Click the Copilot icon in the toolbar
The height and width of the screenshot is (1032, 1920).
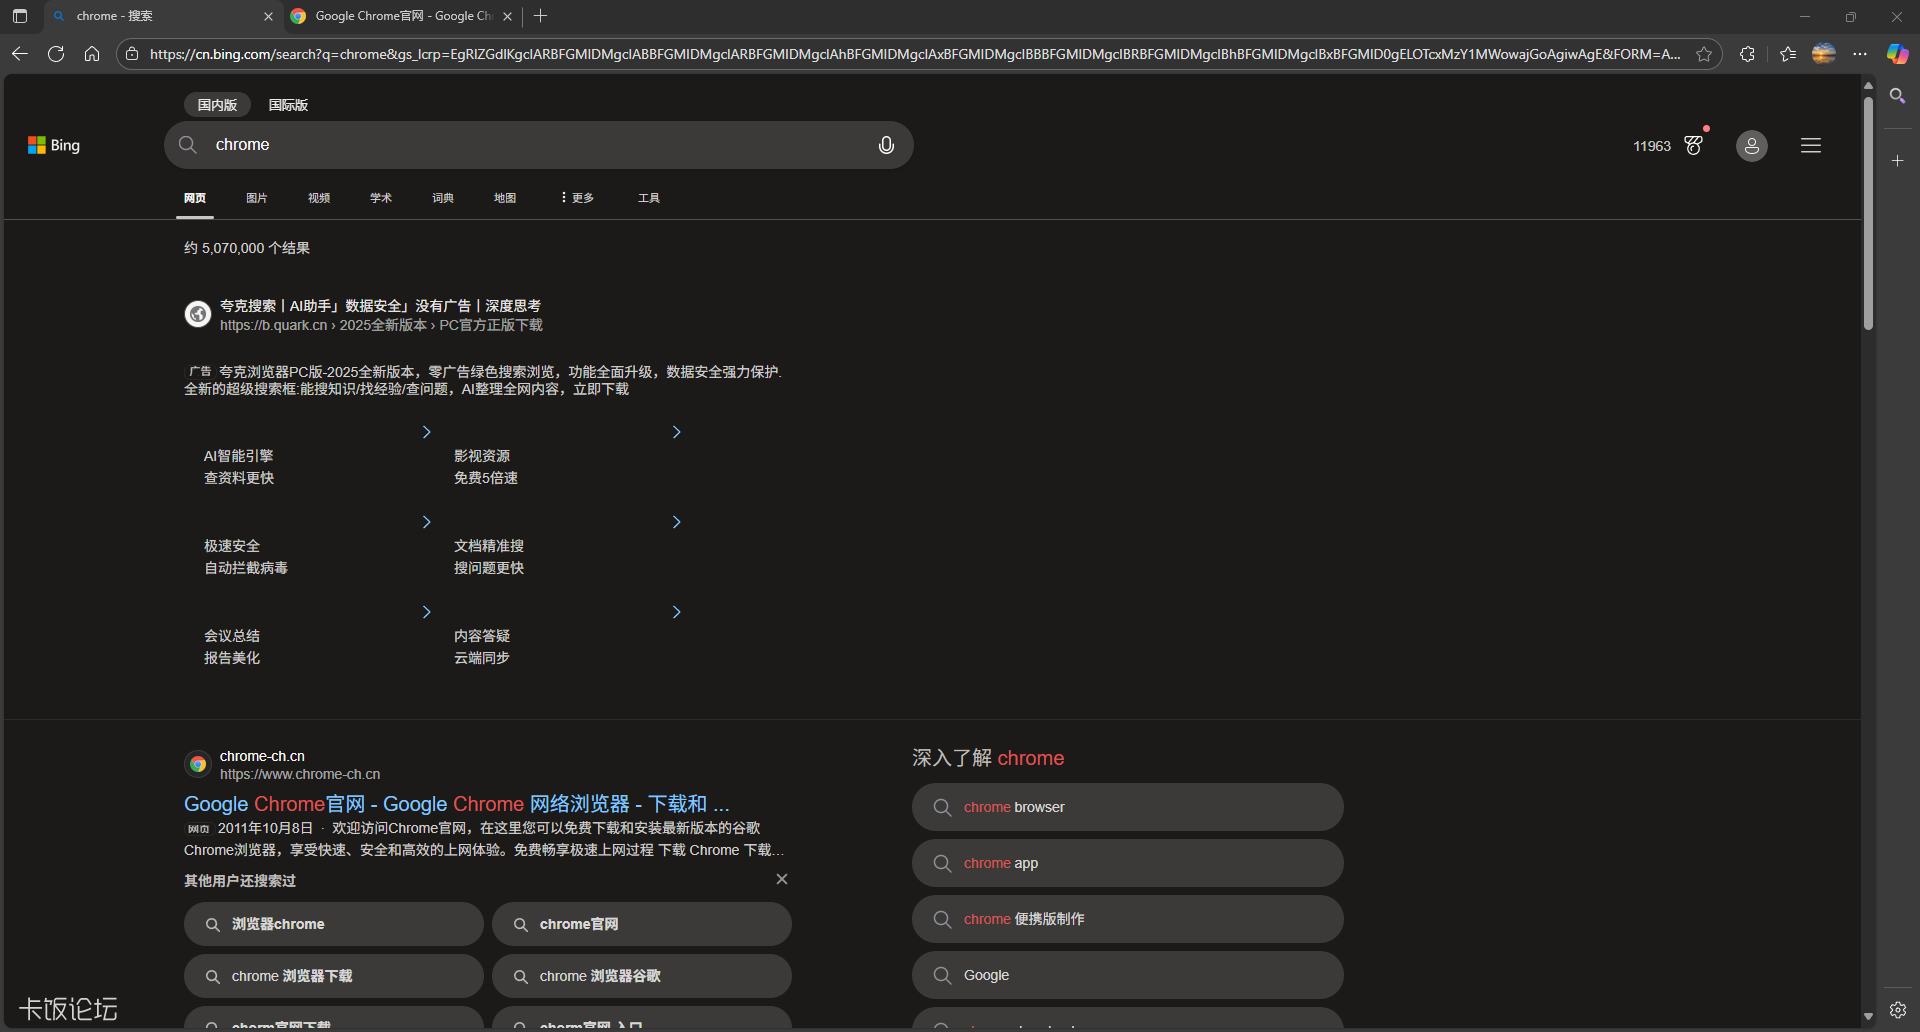click(1897, 54)
